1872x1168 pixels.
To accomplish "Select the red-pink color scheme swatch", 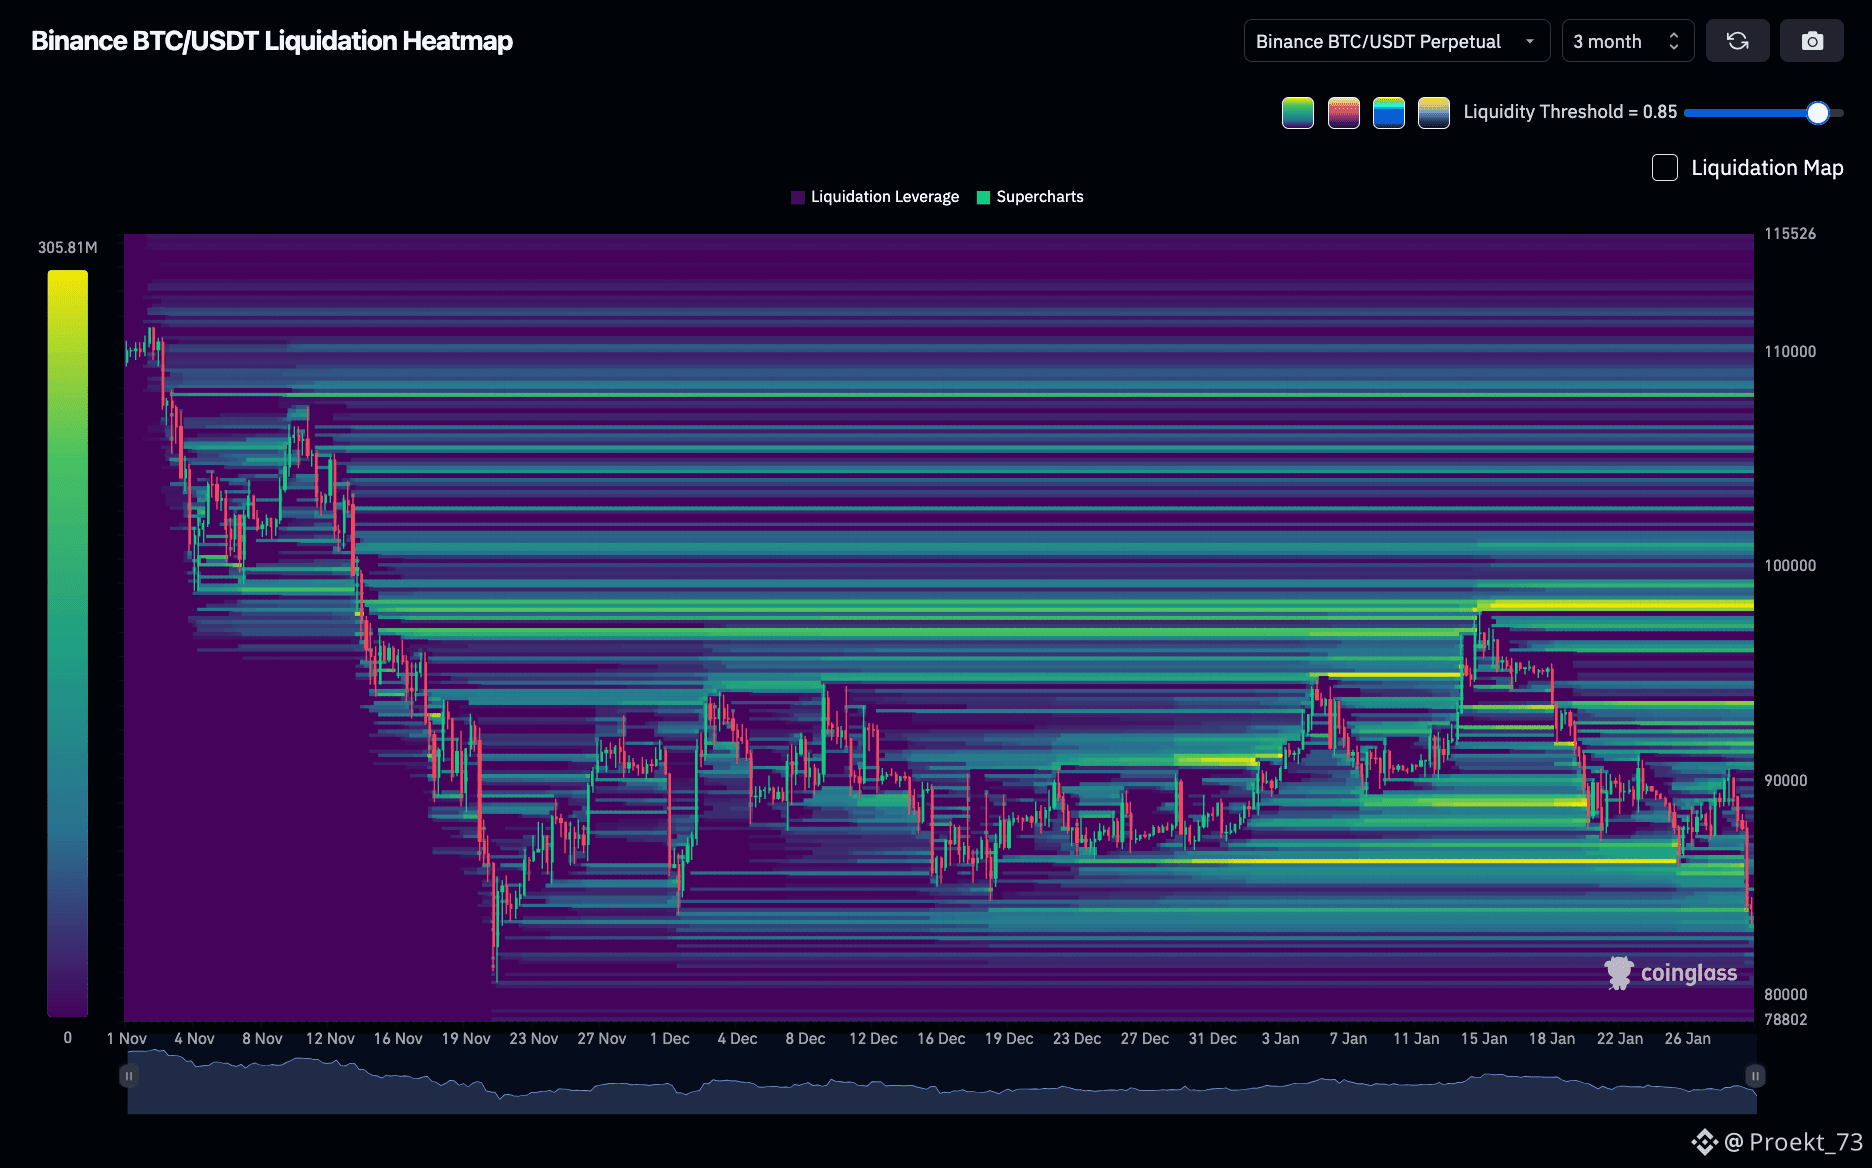I will 1343,113.
